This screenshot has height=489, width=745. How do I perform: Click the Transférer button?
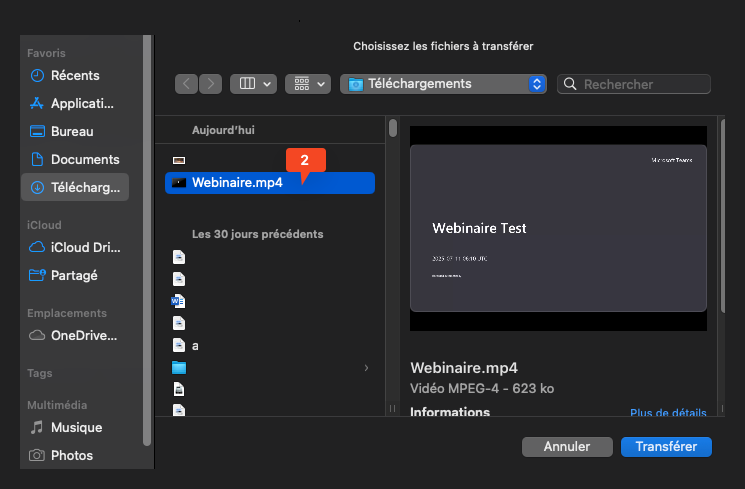[665, 447]
